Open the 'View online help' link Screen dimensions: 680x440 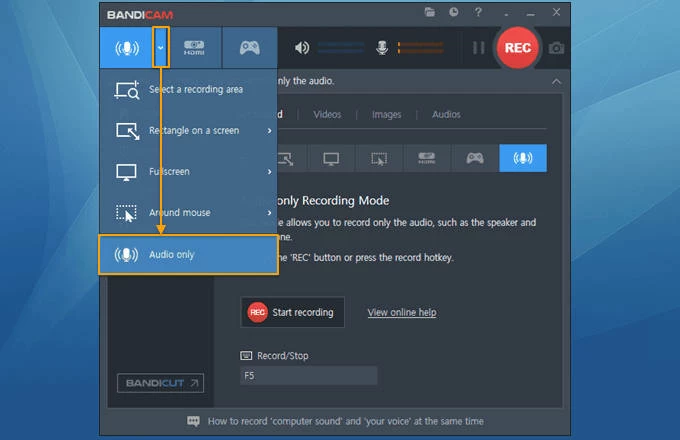(402, 313)
